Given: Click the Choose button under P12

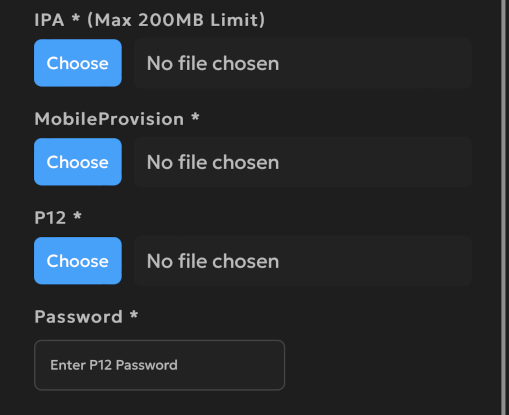Looking at the screenshot, I should [78, 261].
